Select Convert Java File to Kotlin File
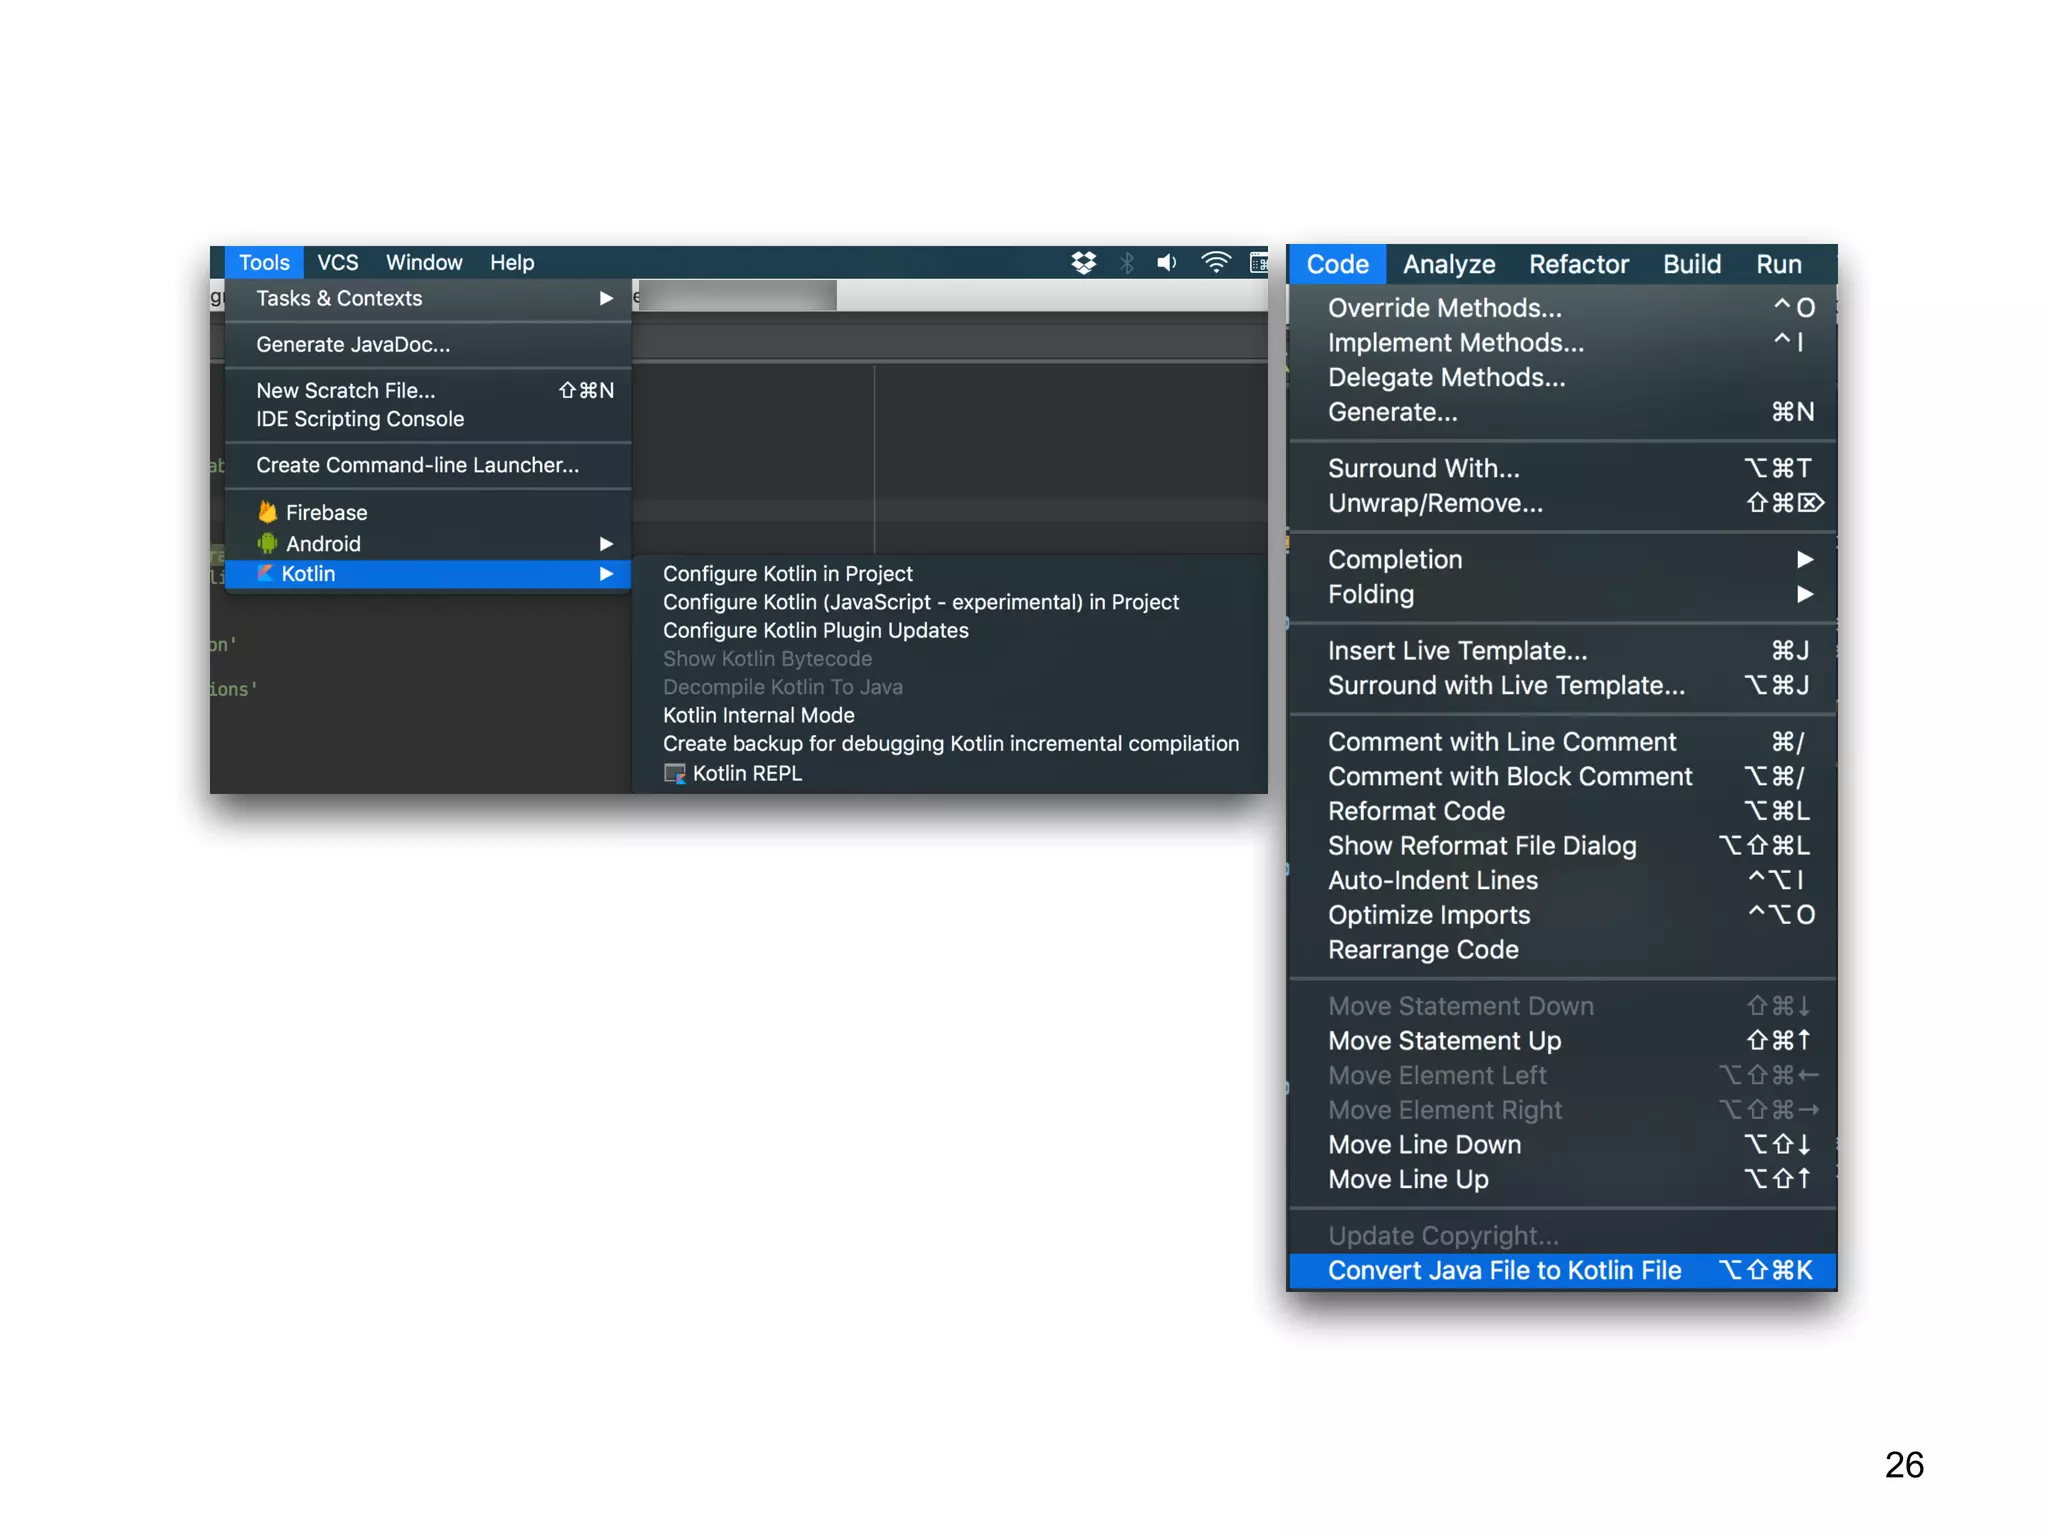 pos(1504,1270)
